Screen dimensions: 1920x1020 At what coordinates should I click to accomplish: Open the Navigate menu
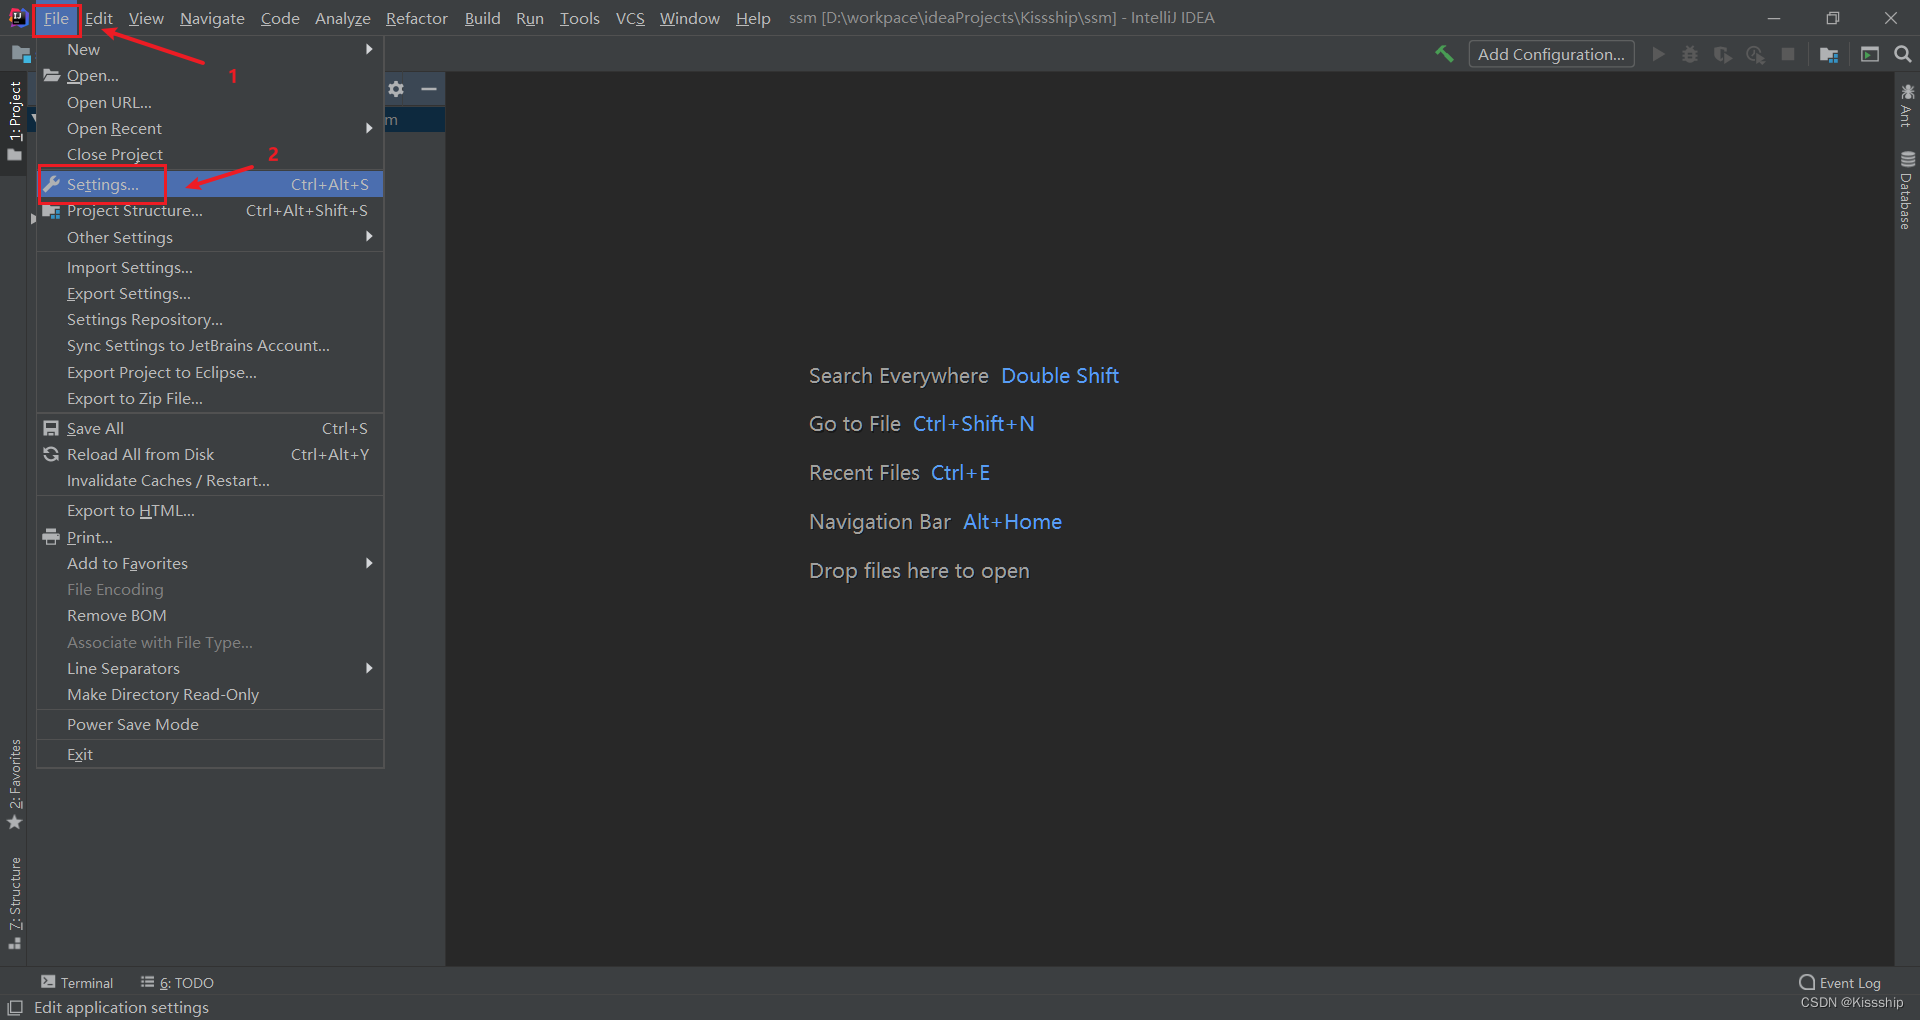212,18
